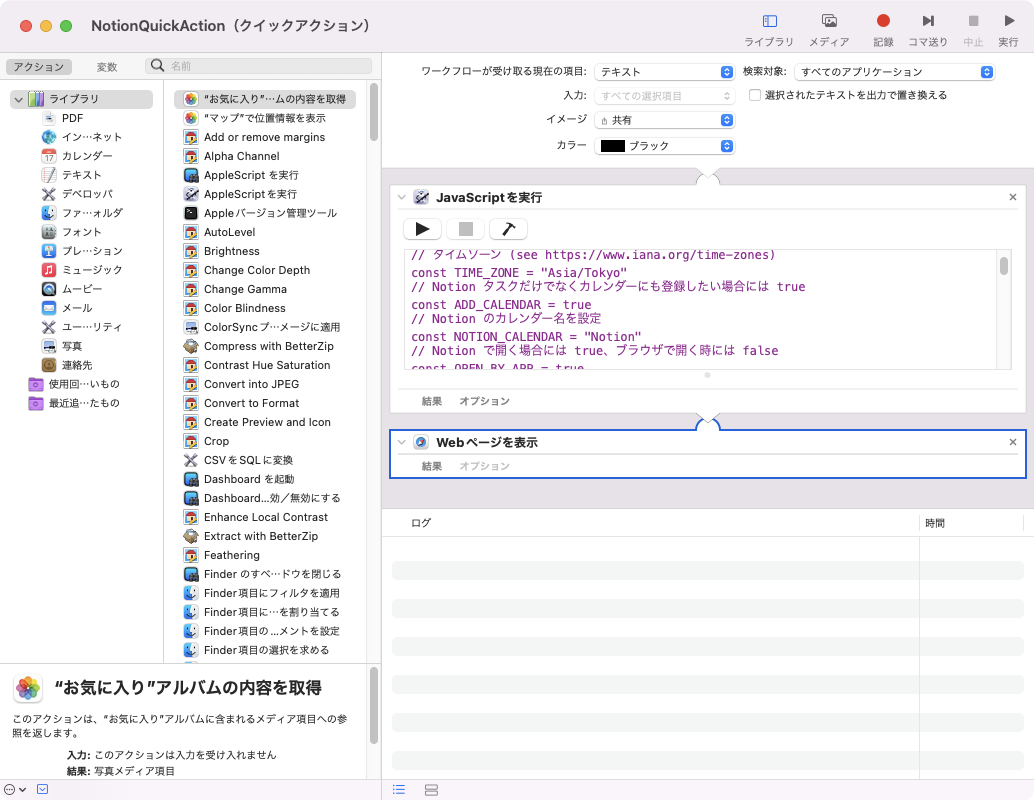1034x800 pixels.
Task: Open the ワークフローが受け取る現在の項目 dropdown
Action: point(664,71)
